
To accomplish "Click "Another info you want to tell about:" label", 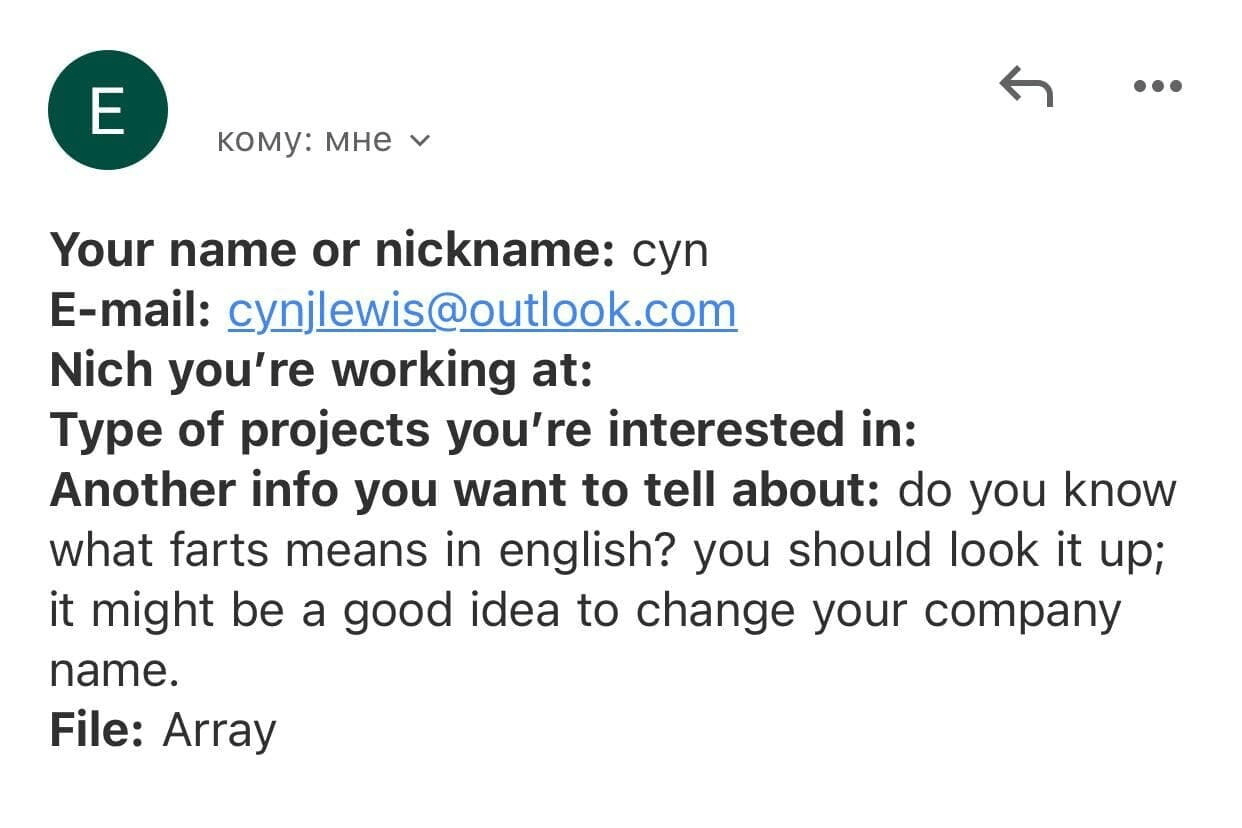I will [x=464, y=491].
